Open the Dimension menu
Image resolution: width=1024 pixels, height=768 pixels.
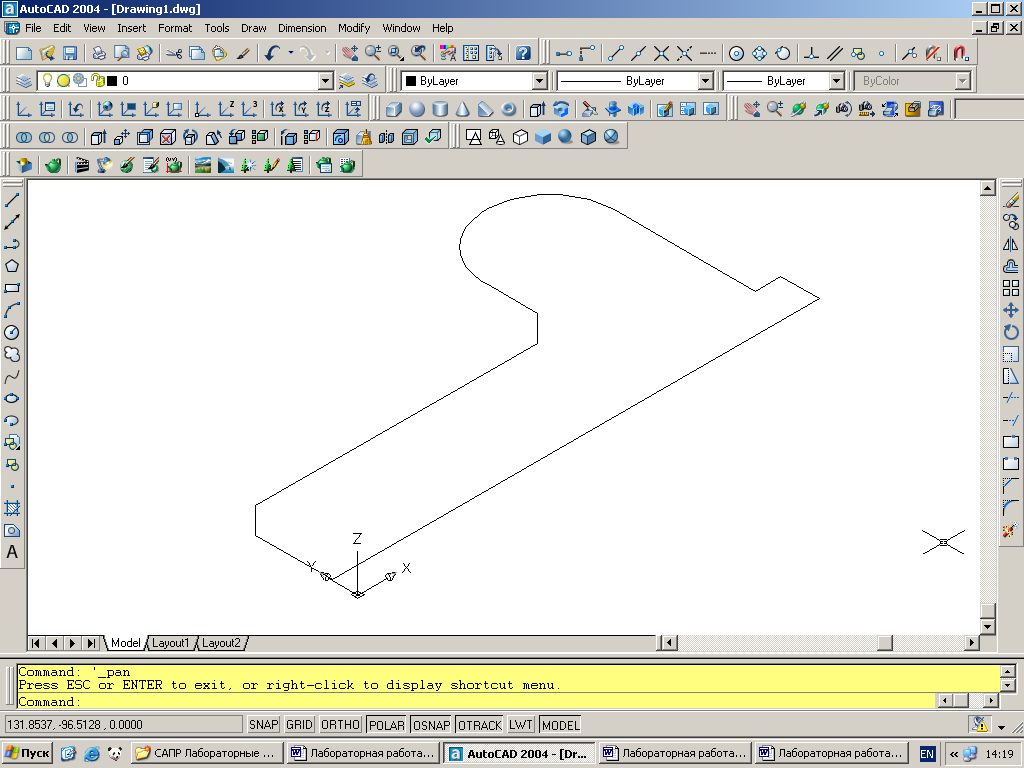[x=302, y=28]
